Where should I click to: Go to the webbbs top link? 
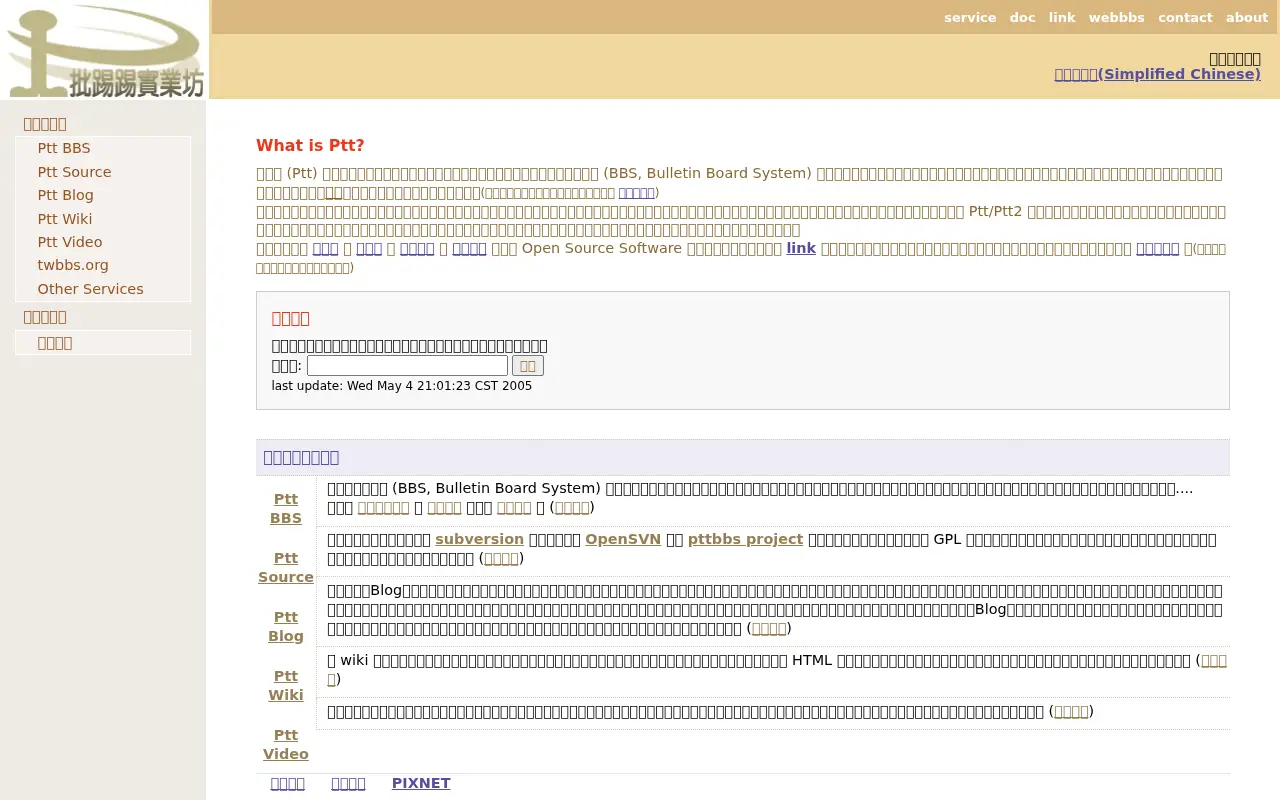(1116, 17)
